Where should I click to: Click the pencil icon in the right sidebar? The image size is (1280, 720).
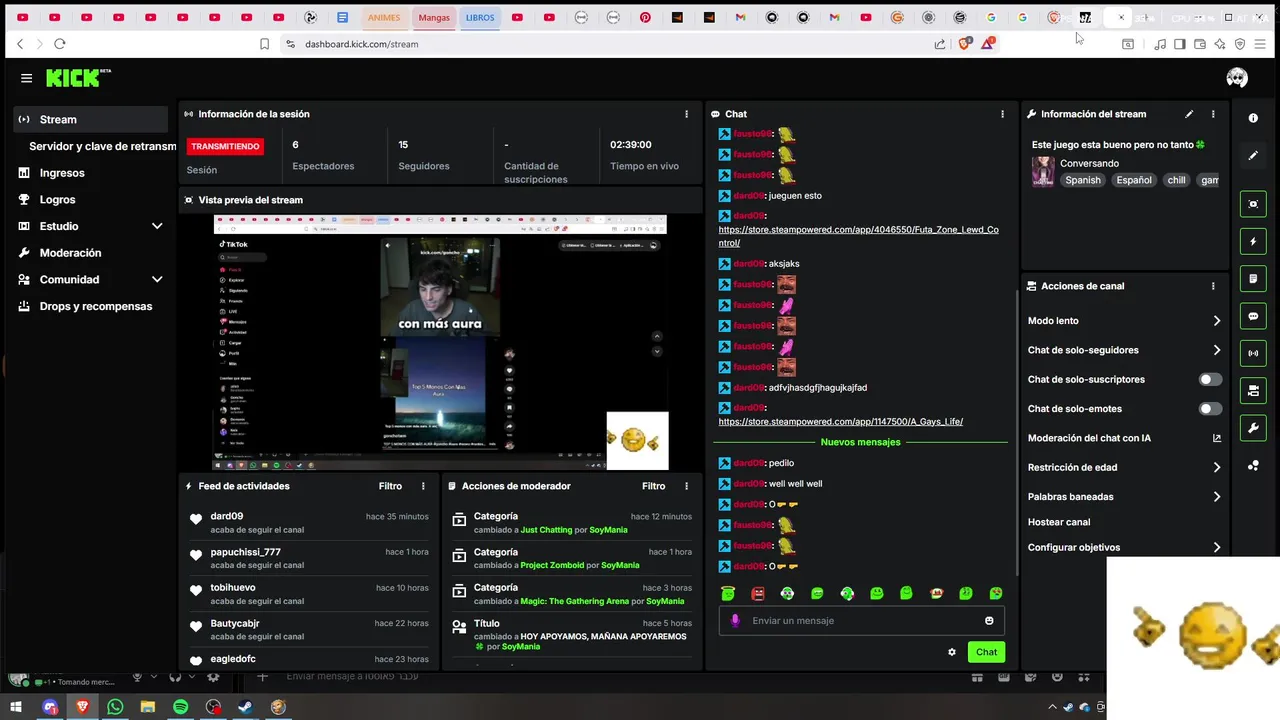click(1253, 156)
